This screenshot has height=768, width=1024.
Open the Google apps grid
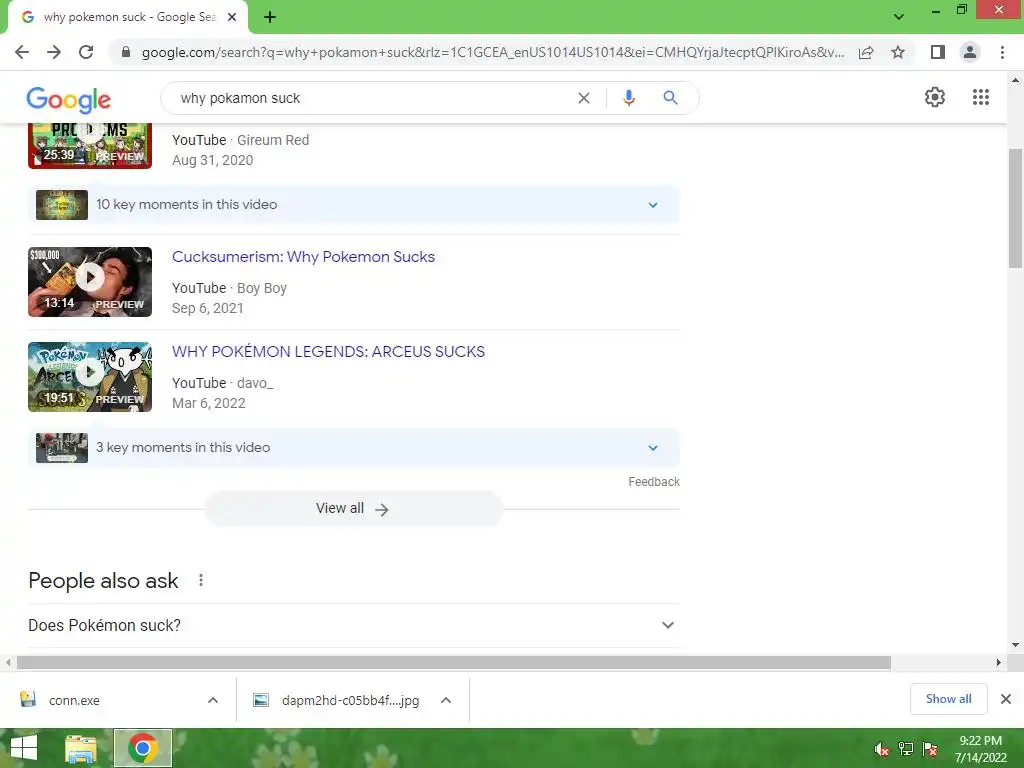tap(980, 97)
